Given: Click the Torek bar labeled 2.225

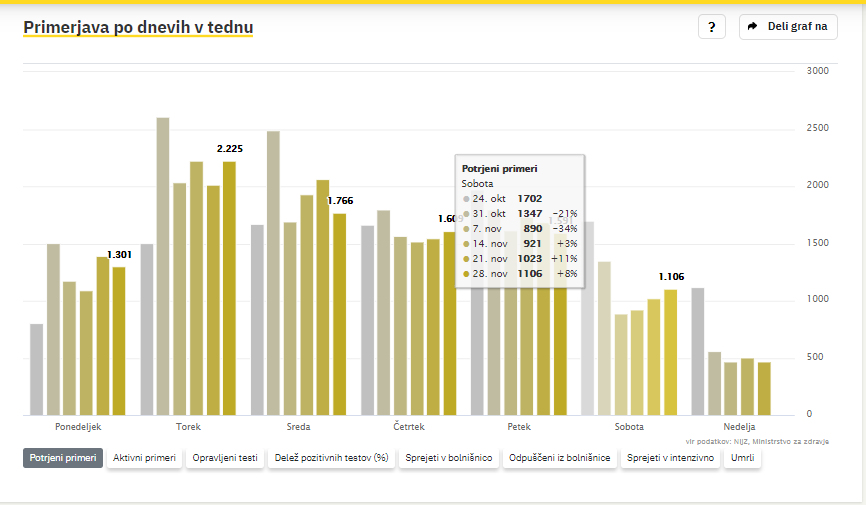Looking at the screenshot, I should click(x=229, y=288).
